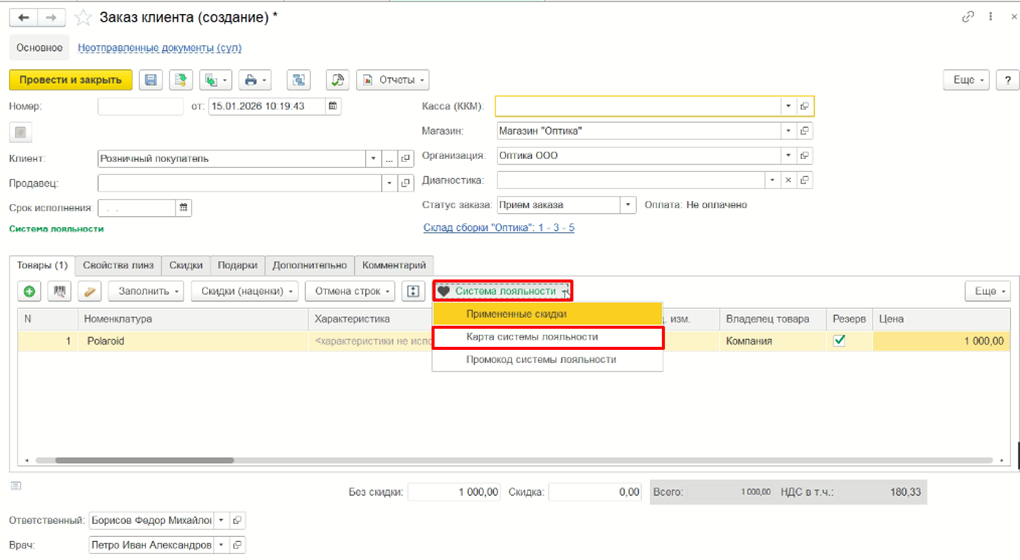Open the Магазин "Оптика" record icon
Screen dimensions: 1020x560
click(805, 131)
